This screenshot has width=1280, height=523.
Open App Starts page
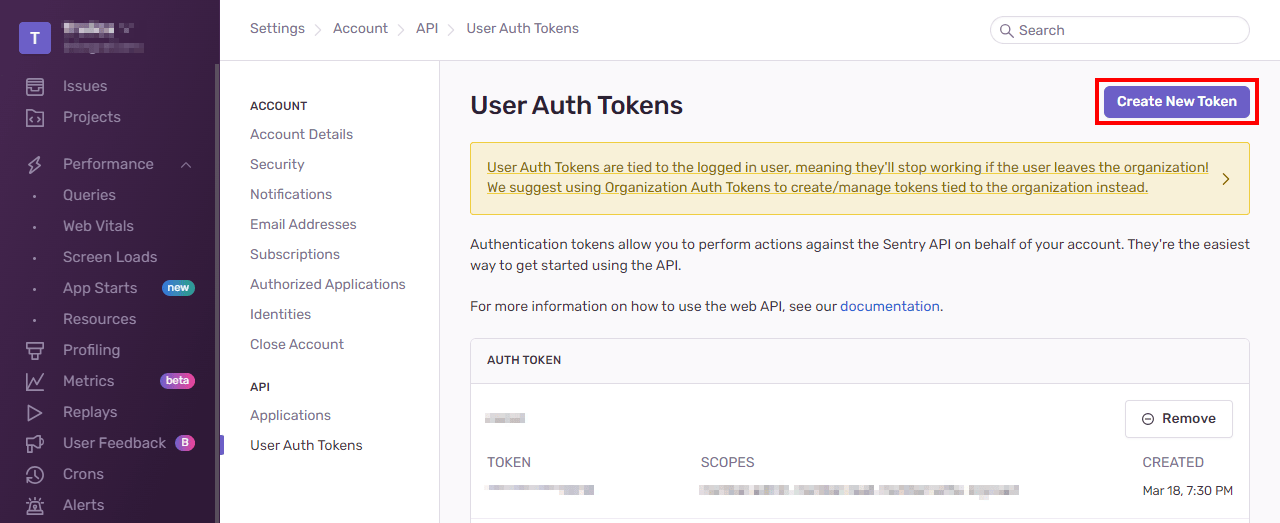(100, 288)
